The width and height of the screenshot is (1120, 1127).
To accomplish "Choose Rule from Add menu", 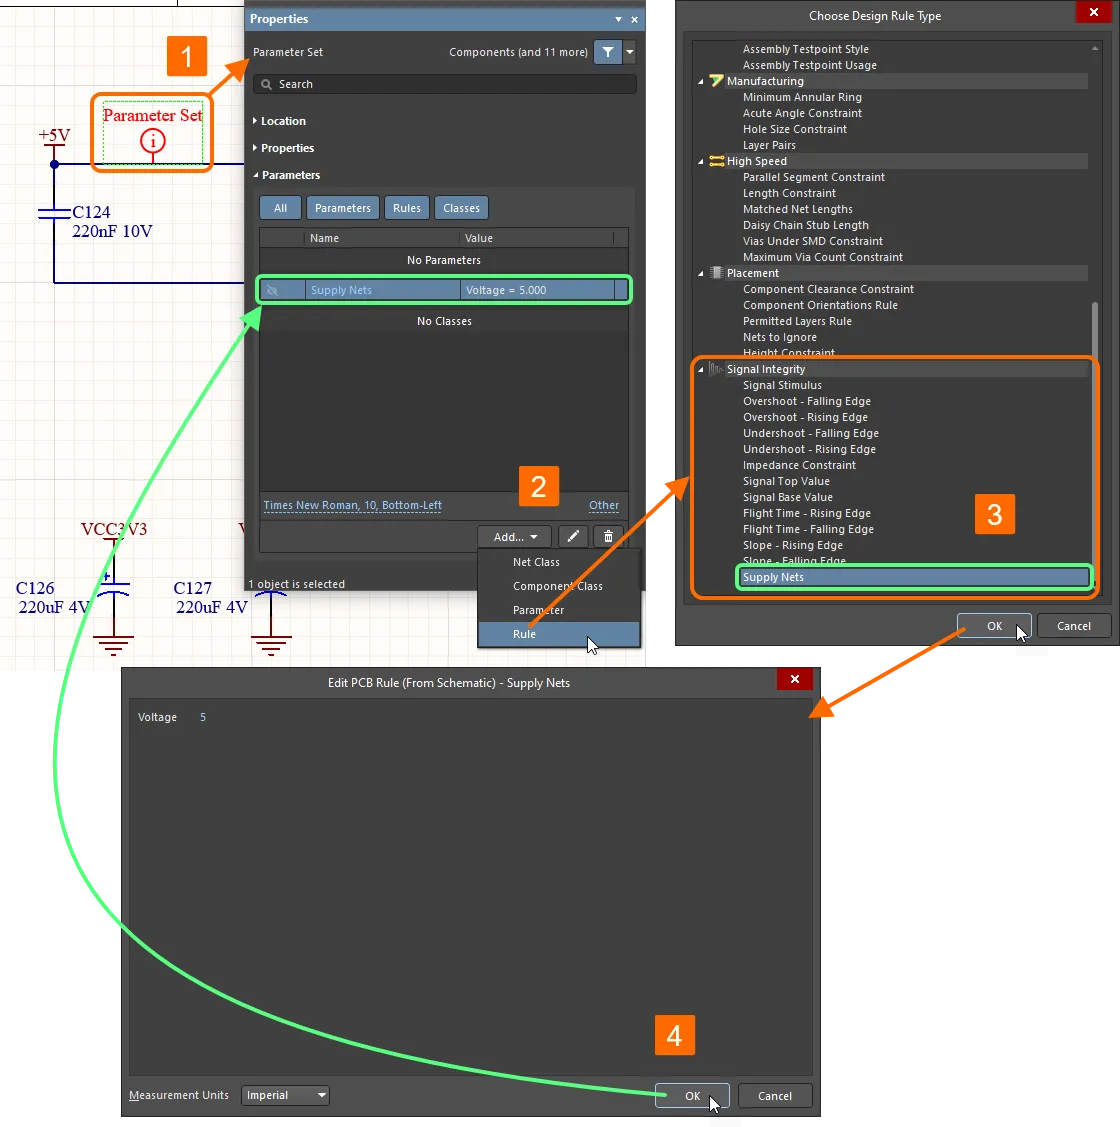I will click(559, 634).
